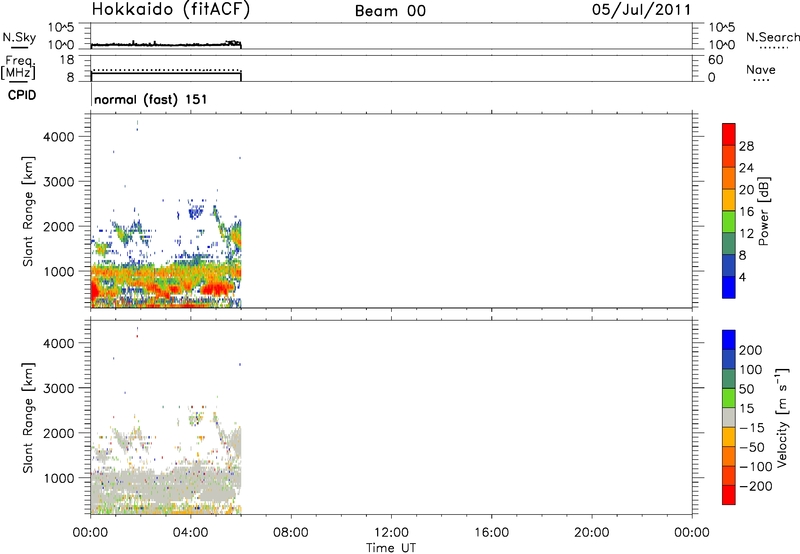This screenshot has width=800, height=554.
Task: Click '1000' range tick in velocity panel
Action: pos(59,478)
